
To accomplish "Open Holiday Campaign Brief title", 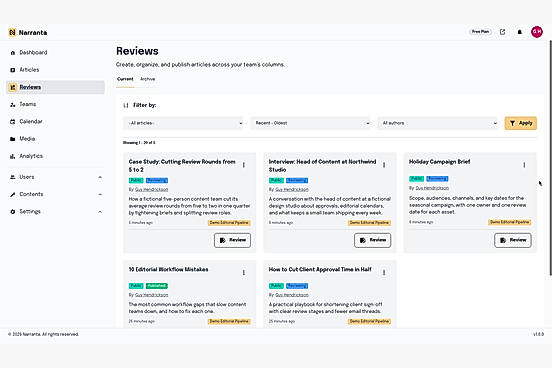I will tap(439, 162).
